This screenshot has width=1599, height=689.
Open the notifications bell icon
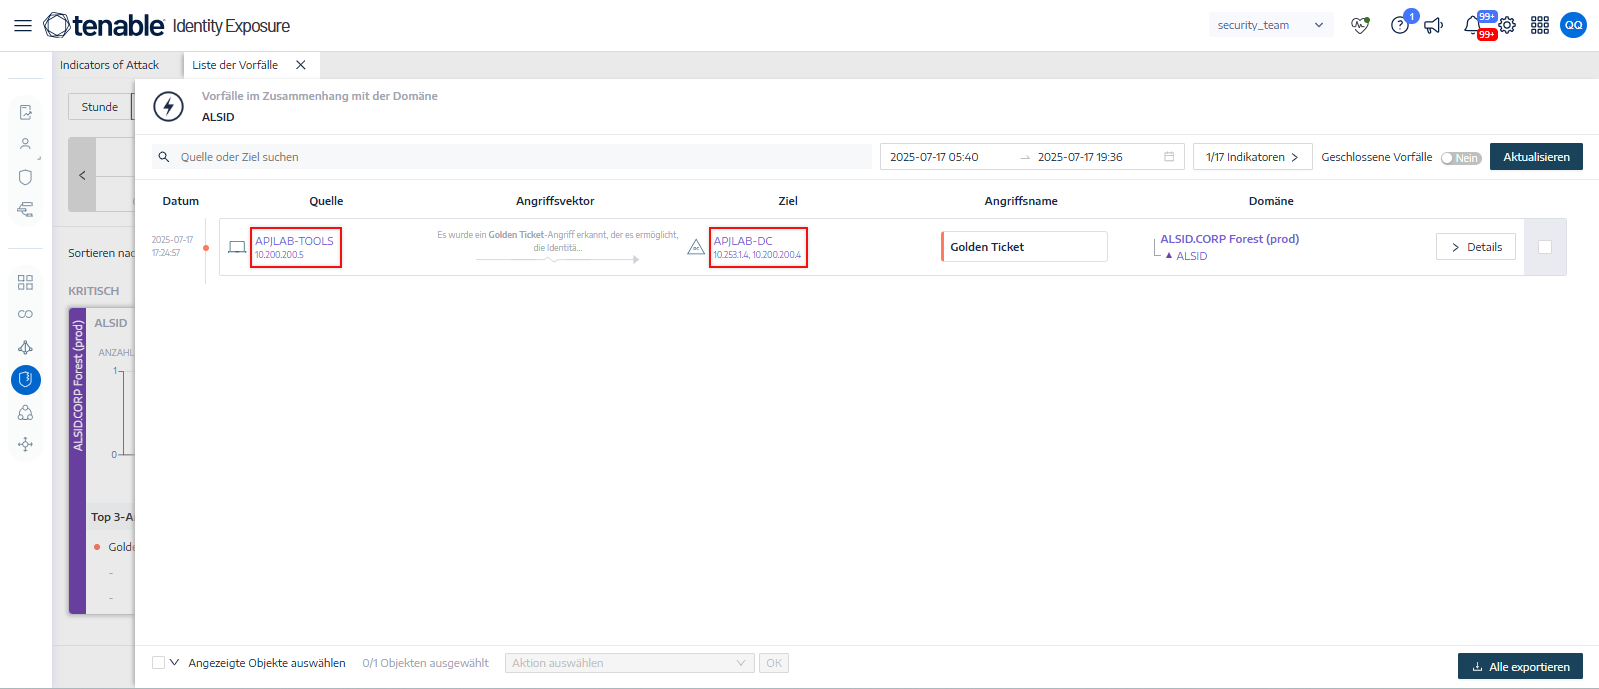pos(1472,26)
